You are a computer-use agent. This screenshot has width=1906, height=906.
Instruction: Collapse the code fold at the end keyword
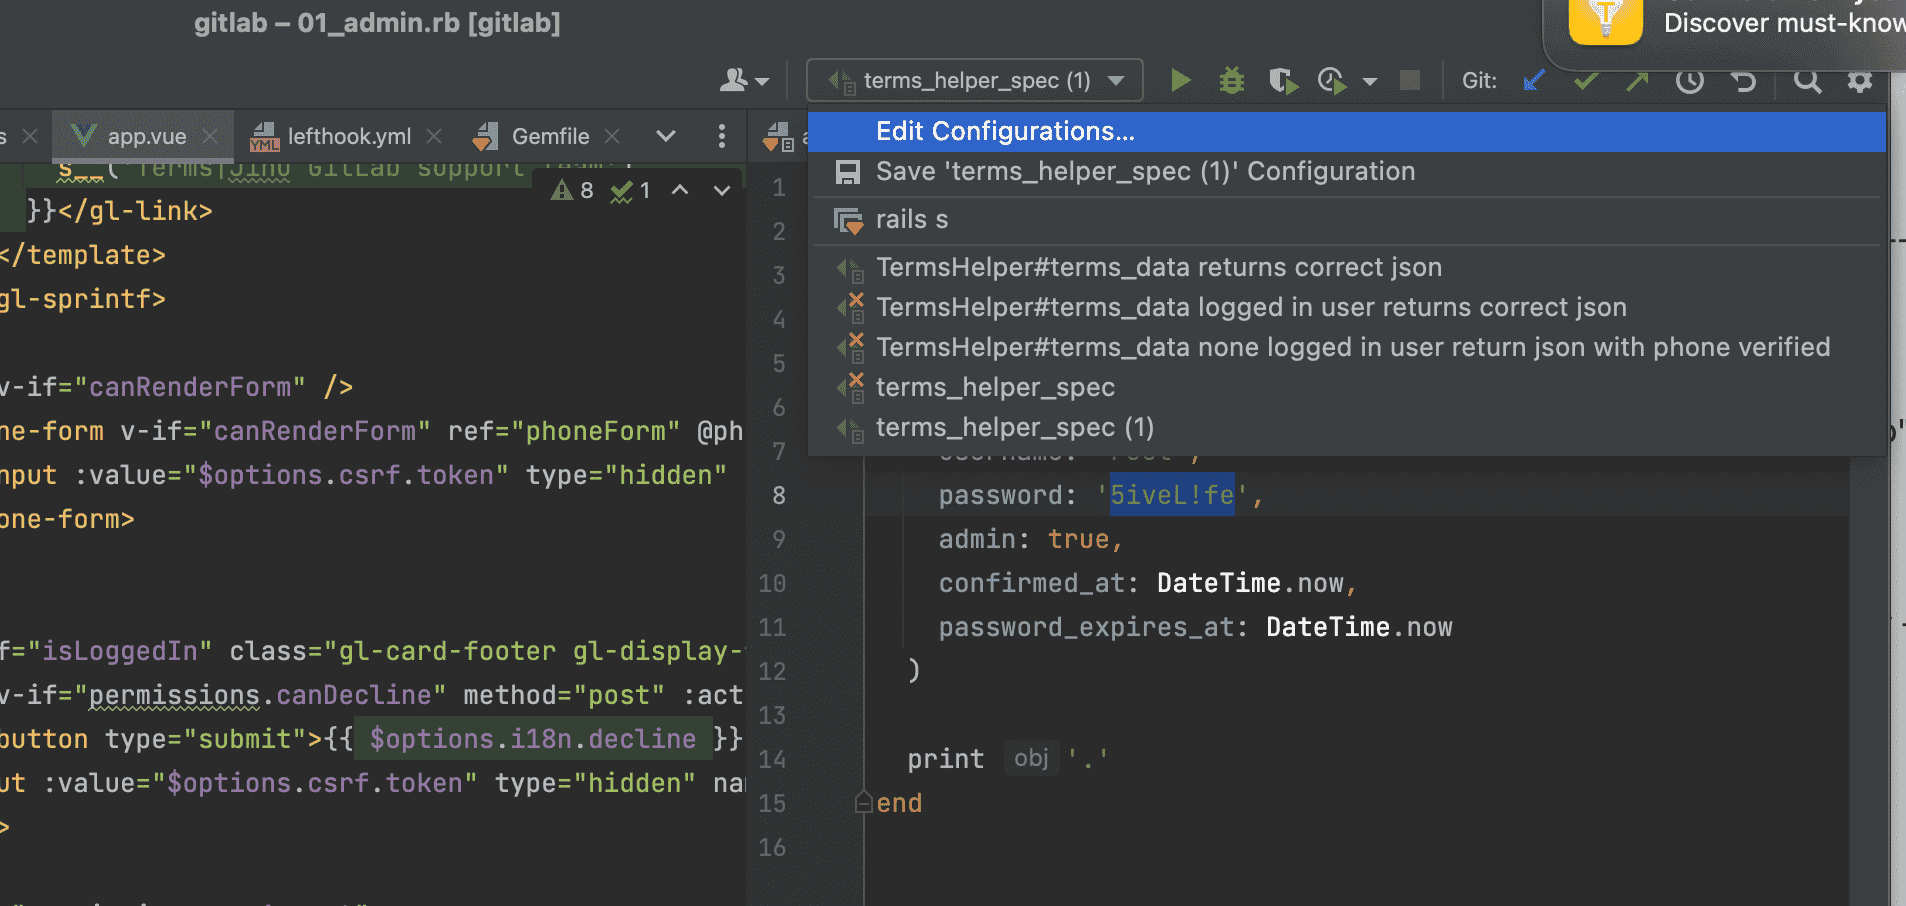click(x=863, y=802)
